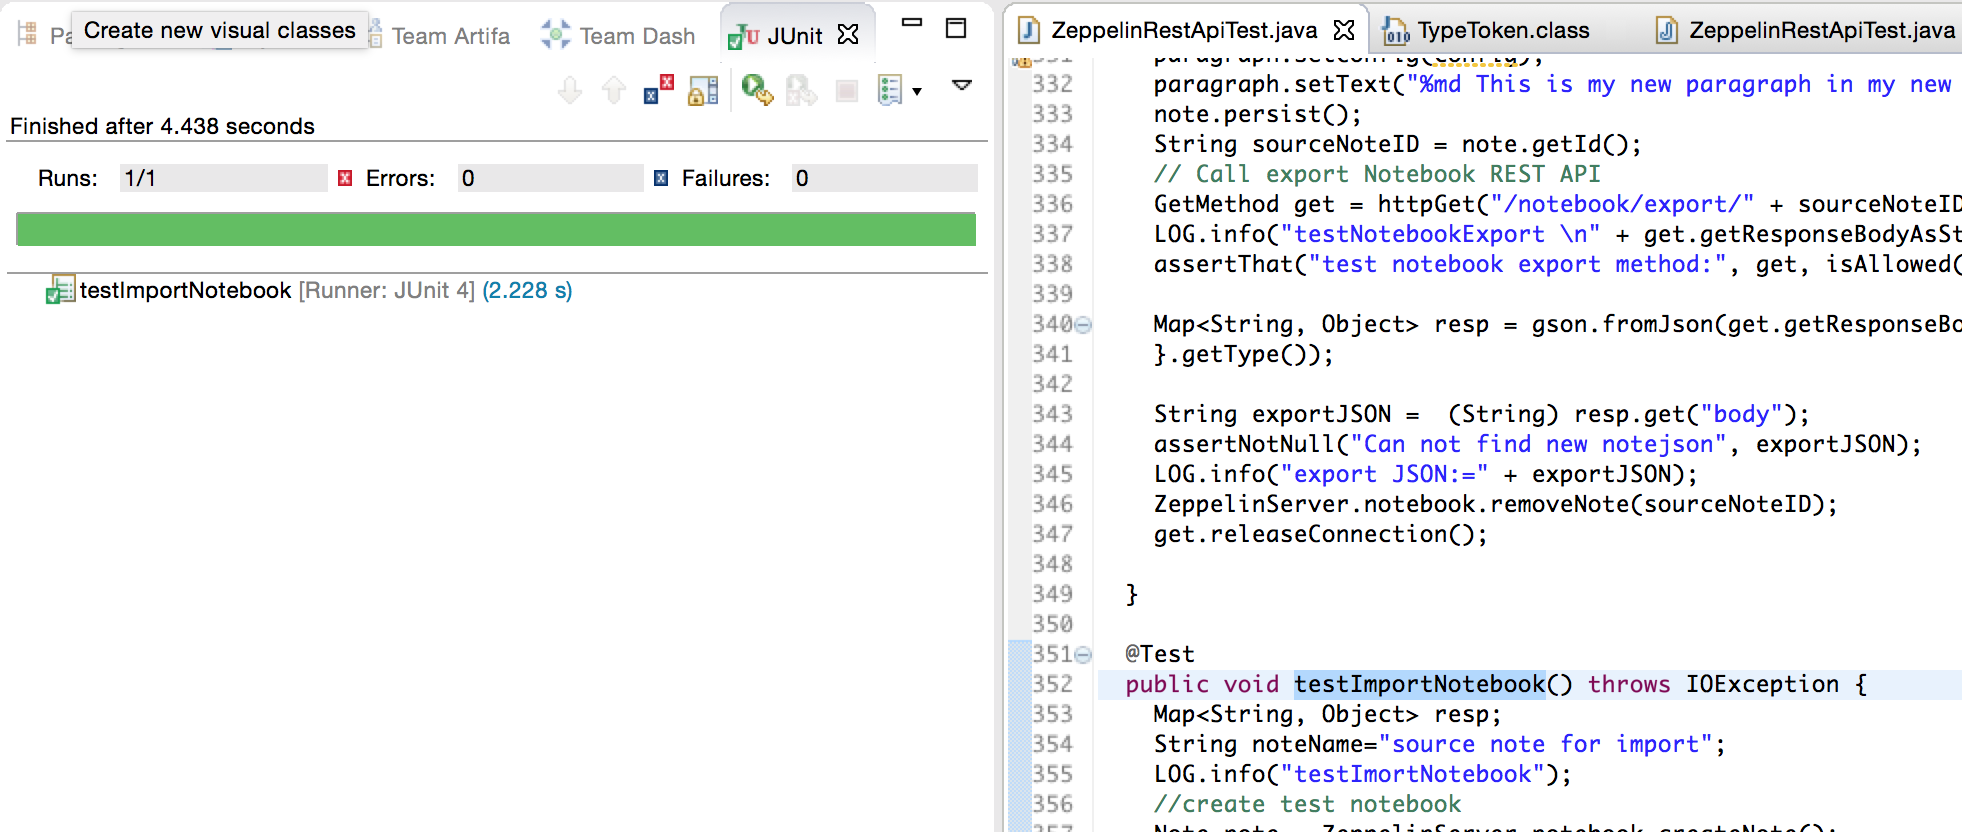
Task: Open the JUnit view menu triangle
Action: click(x=962, y=85)
